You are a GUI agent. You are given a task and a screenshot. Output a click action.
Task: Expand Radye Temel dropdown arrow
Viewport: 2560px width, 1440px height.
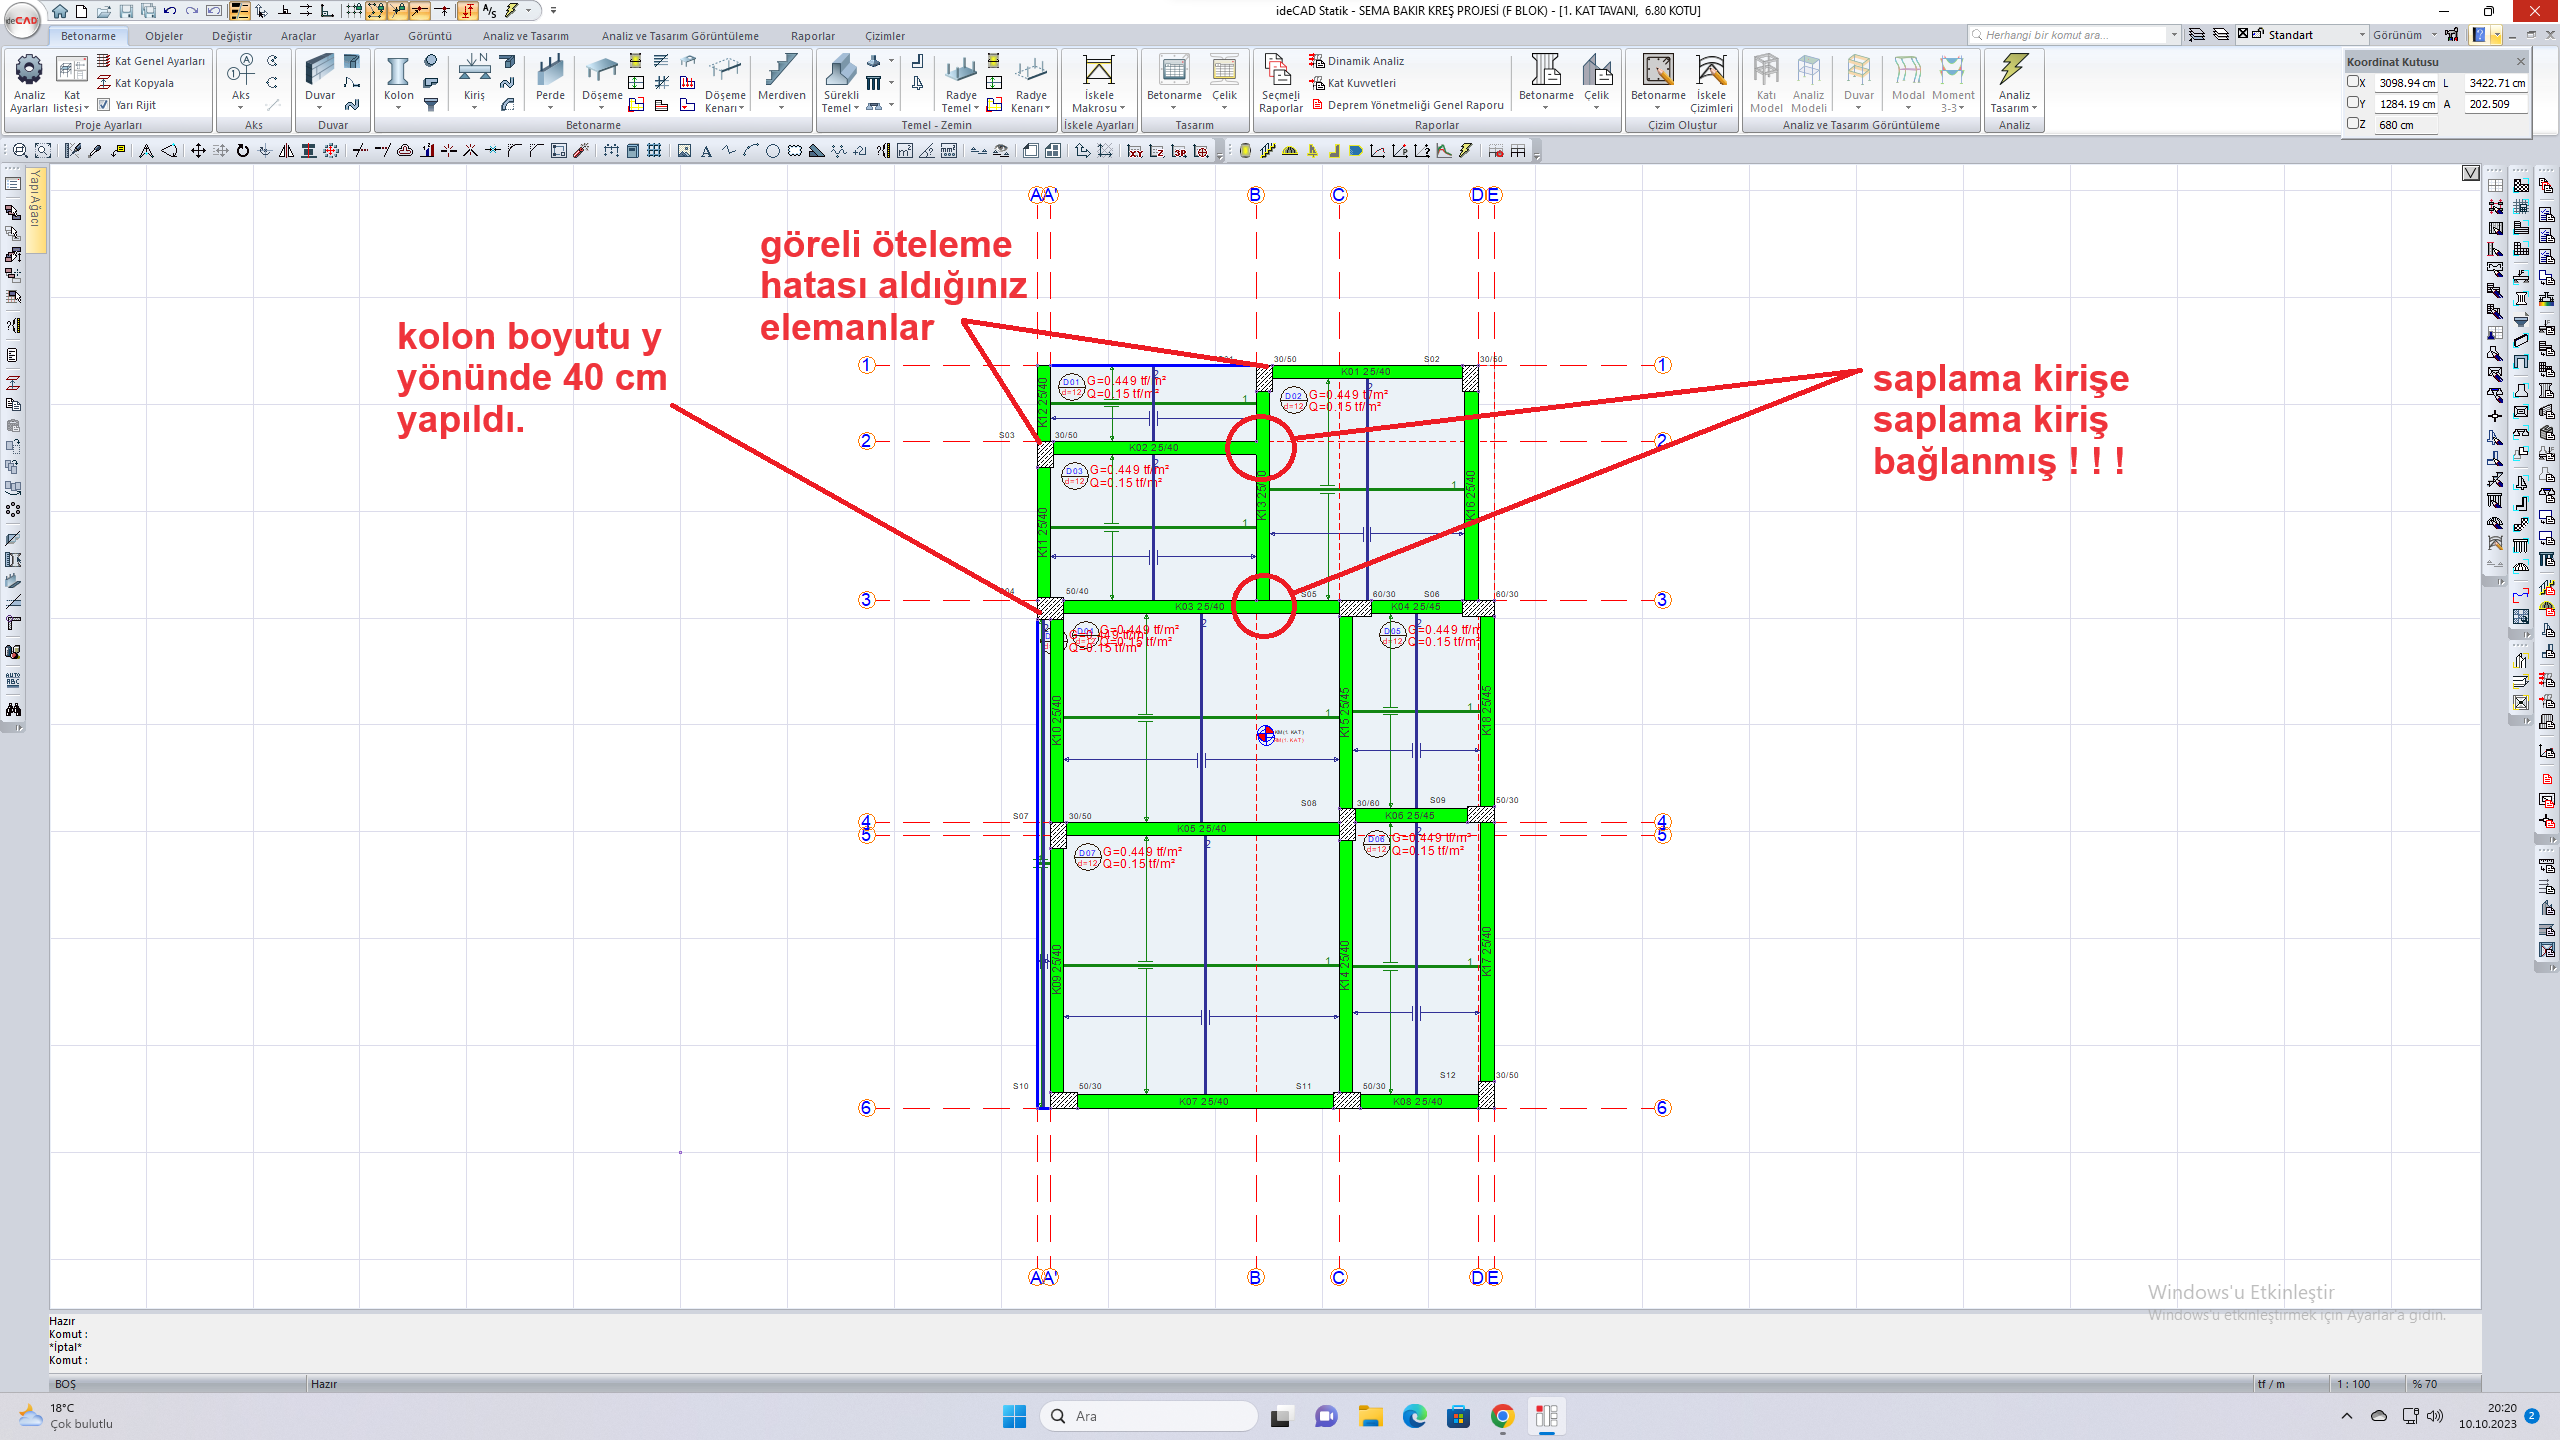point(975,108)
